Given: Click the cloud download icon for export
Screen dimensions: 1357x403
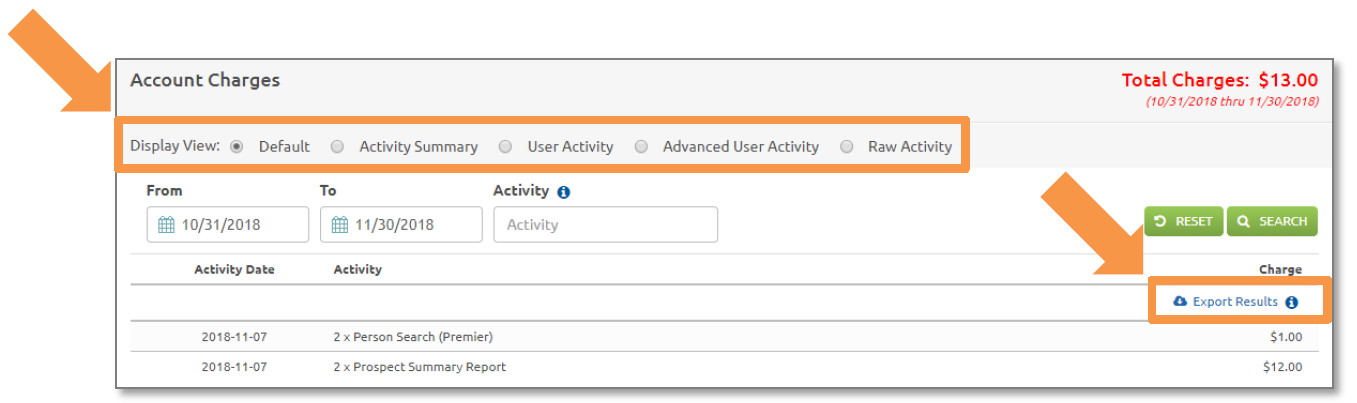Looking at the screenshot, I should click(x=1180, y=301).
